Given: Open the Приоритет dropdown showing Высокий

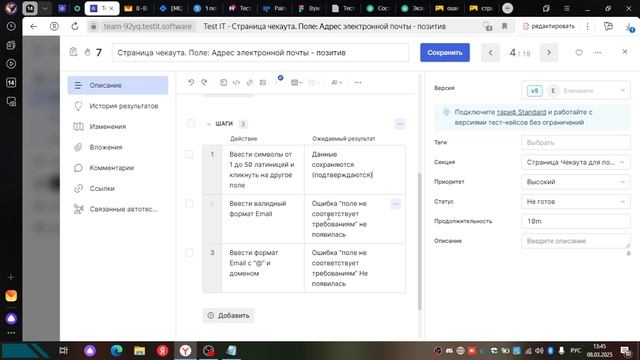Looking at the screenshot, I should coord(576,182).
